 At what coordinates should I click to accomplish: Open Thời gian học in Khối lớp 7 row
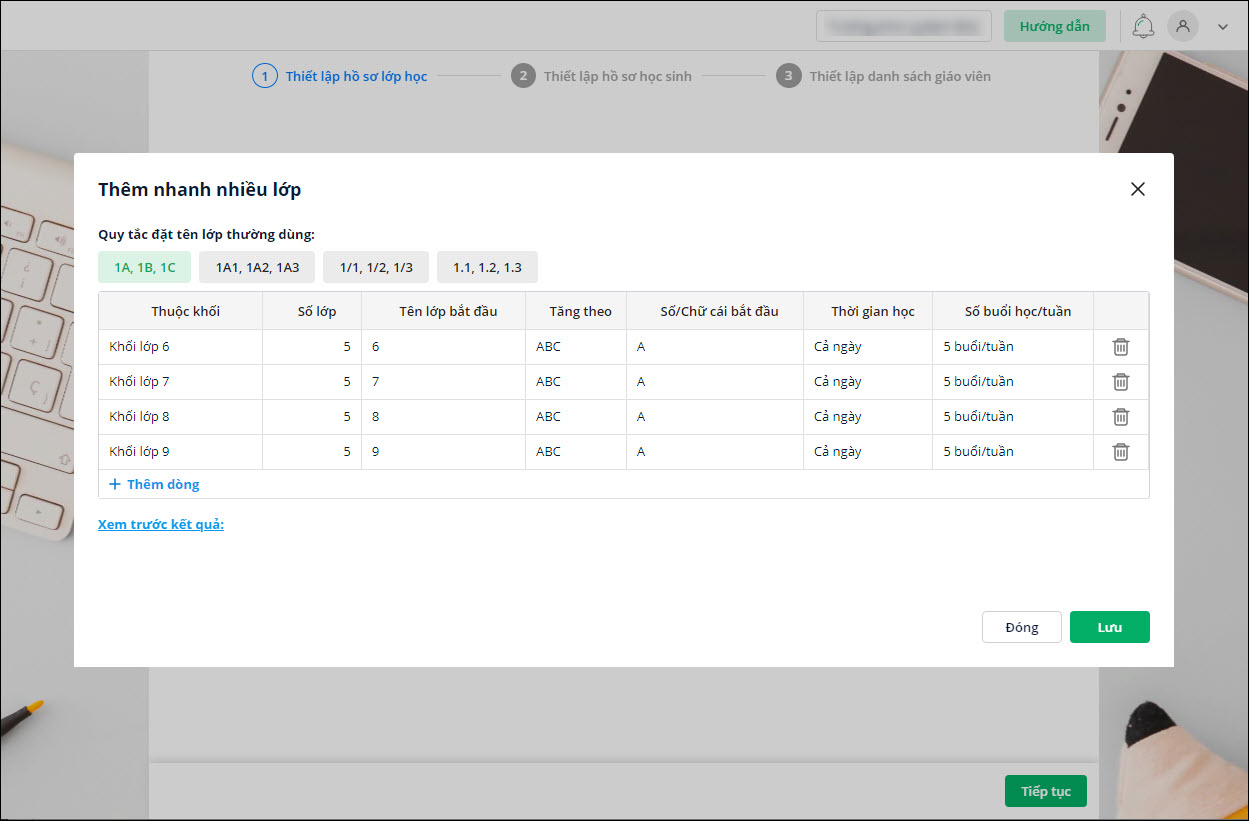click(868, 382)
